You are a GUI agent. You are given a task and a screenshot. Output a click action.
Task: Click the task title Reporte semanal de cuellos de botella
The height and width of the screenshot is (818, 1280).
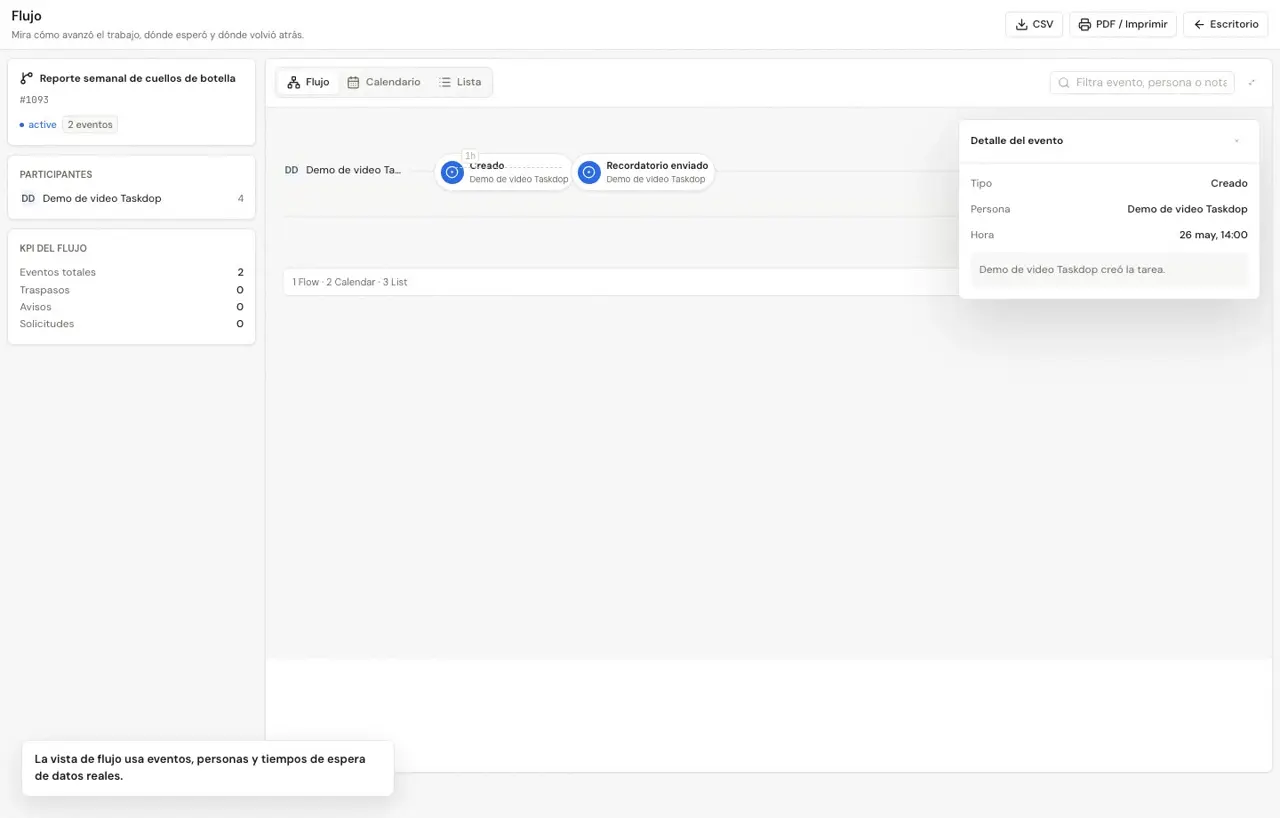[x=138, y=78]
